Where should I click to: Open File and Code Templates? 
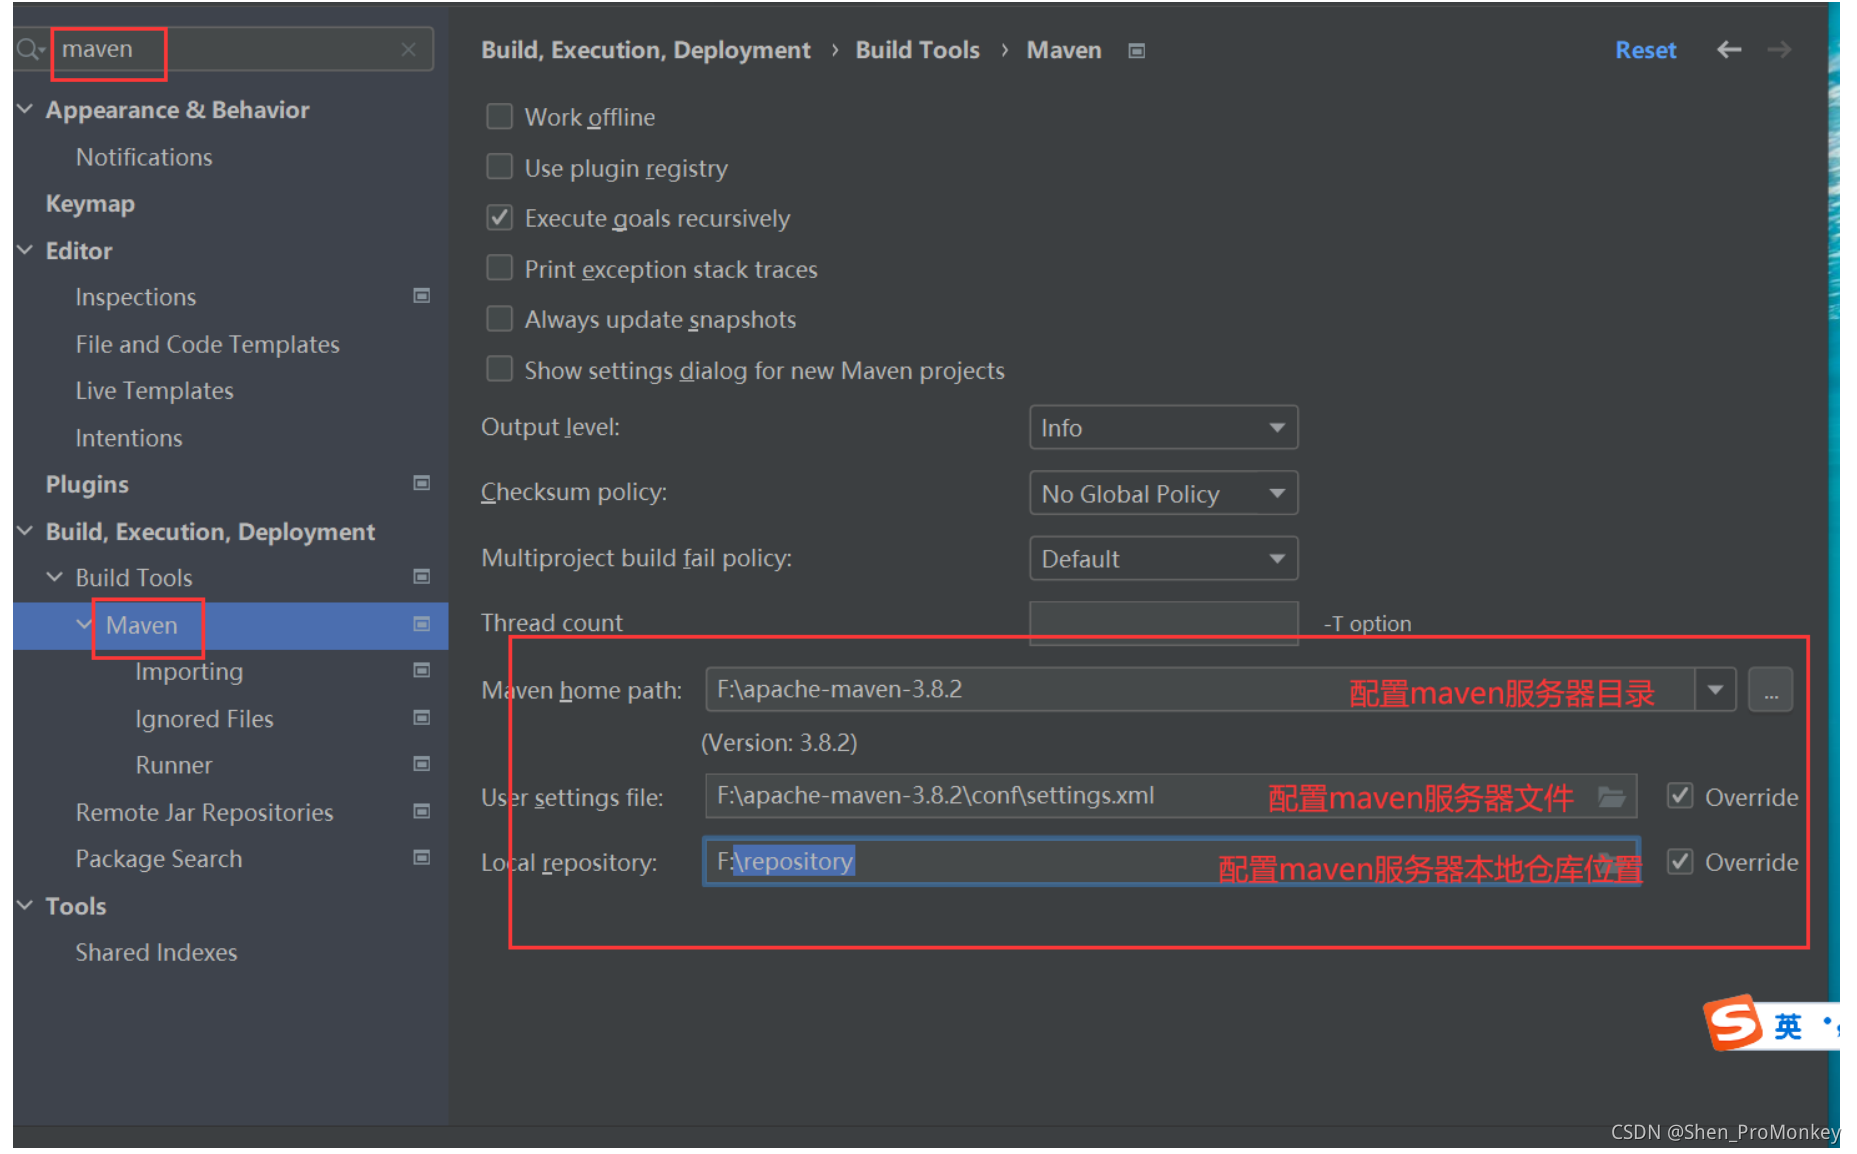208,344
